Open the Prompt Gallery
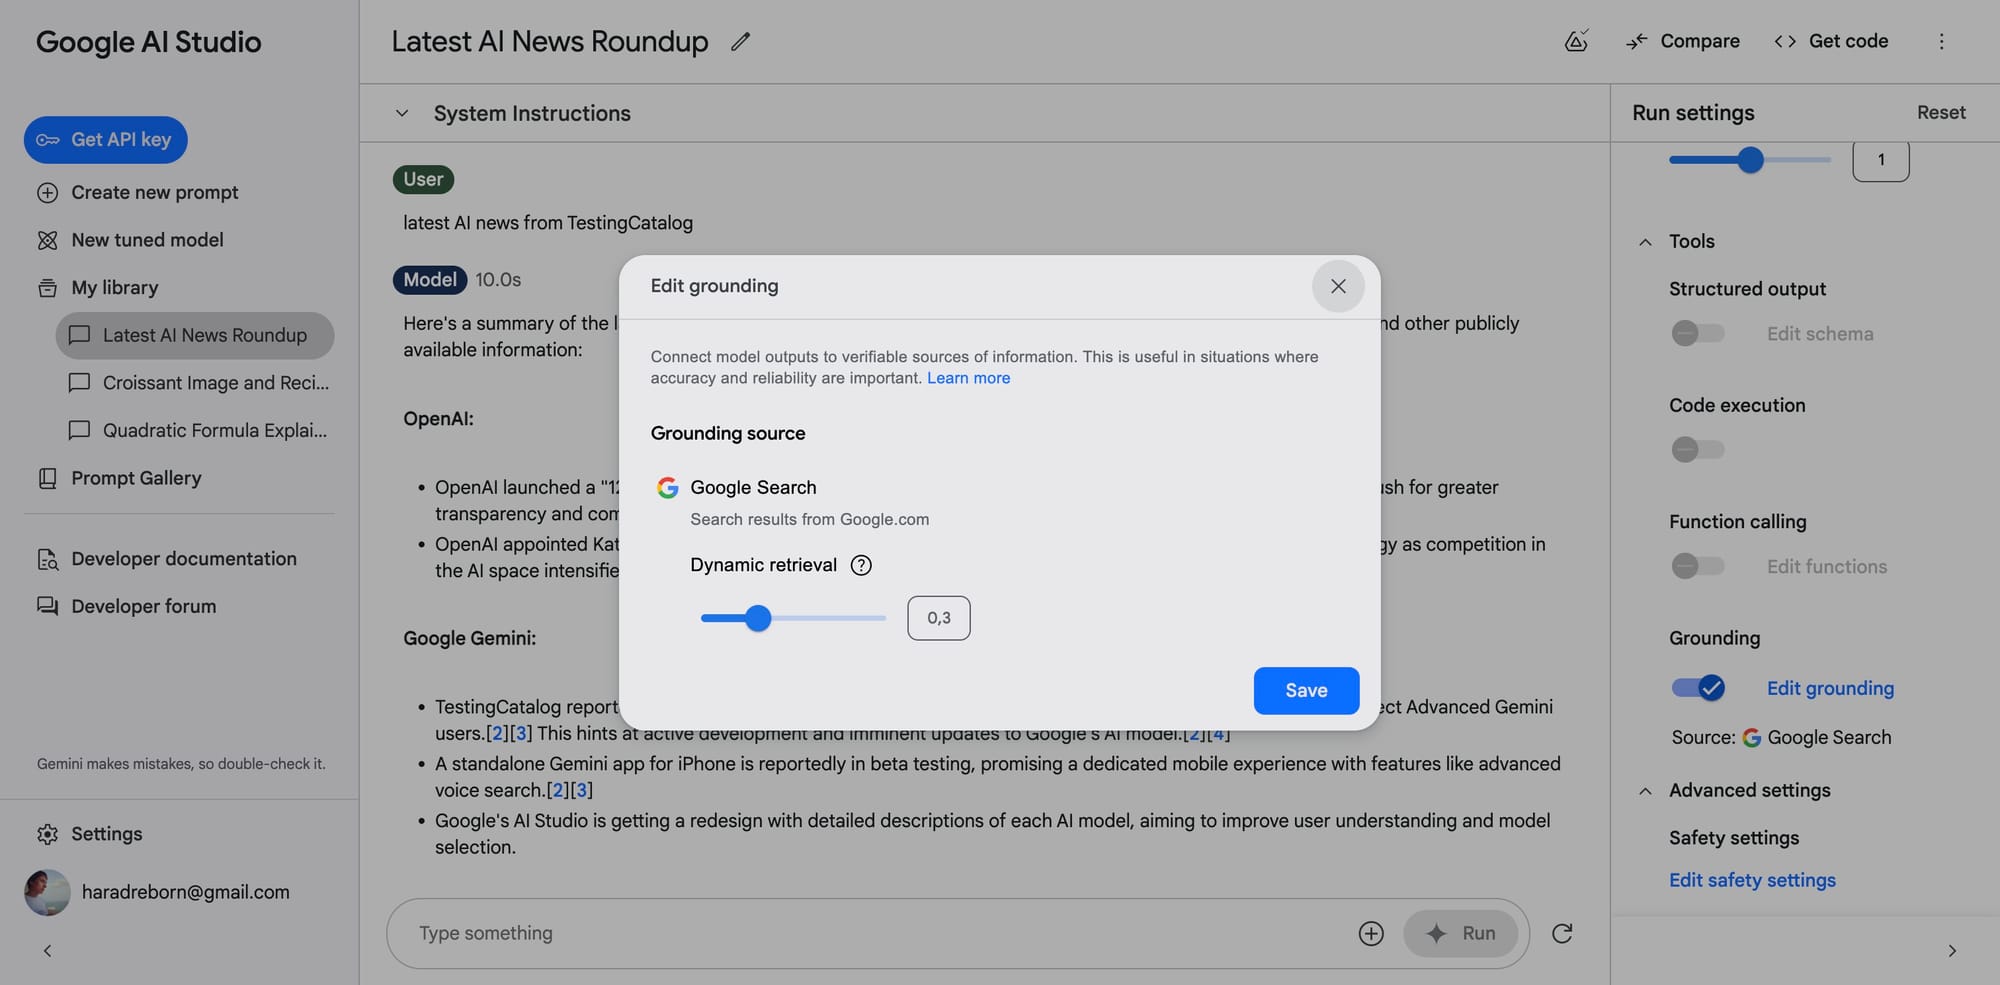The width and height of the screenshot is (2000, 985). (x=119, y=478)
